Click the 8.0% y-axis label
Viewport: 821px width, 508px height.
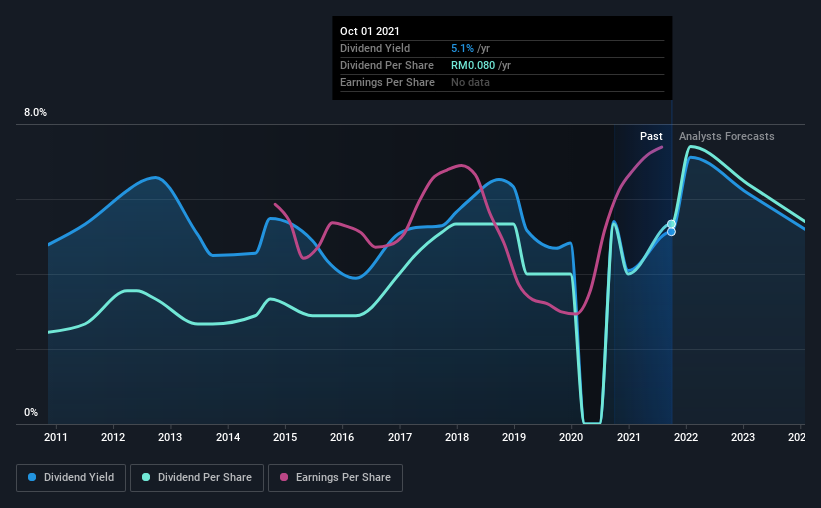click(x=35, y=113)
